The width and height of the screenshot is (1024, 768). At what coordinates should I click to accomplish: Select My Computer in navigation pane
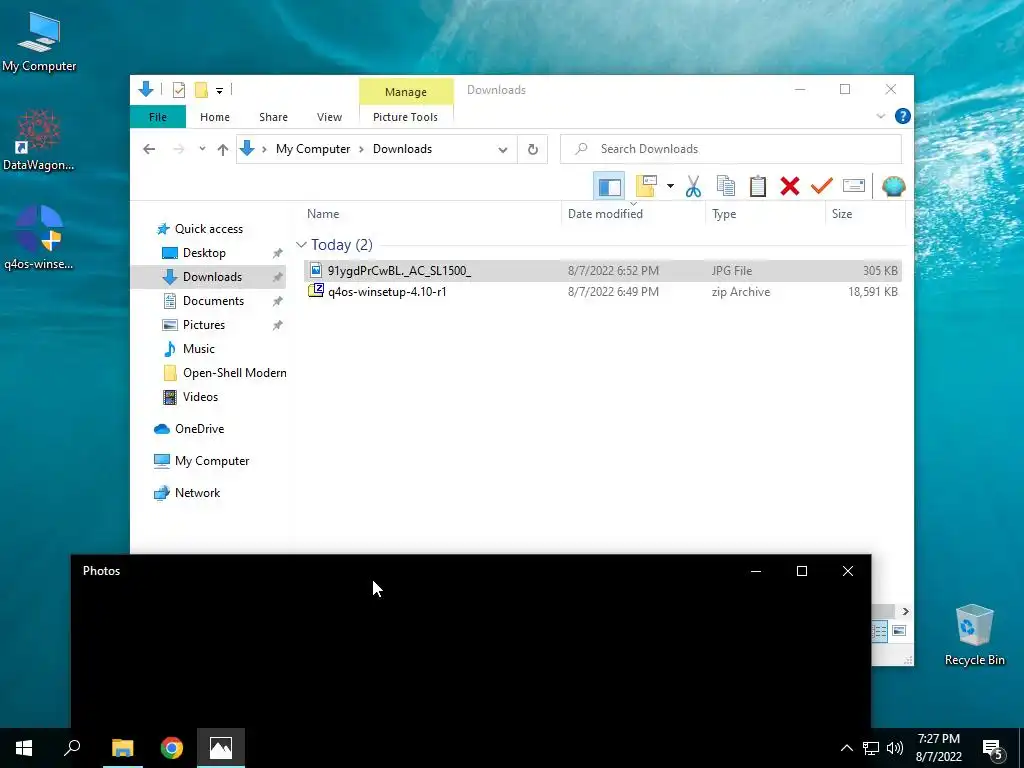click(x=212, y=461)
